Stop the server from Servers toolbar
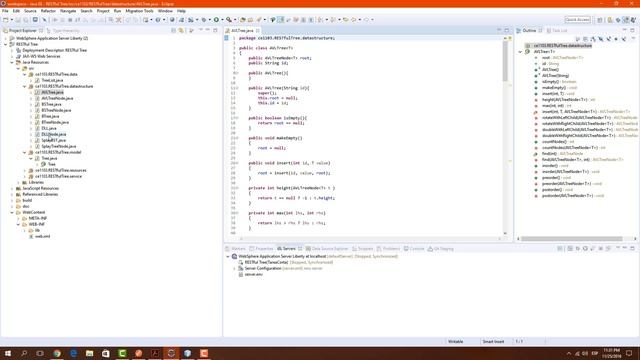 click(x=600, y=249)
